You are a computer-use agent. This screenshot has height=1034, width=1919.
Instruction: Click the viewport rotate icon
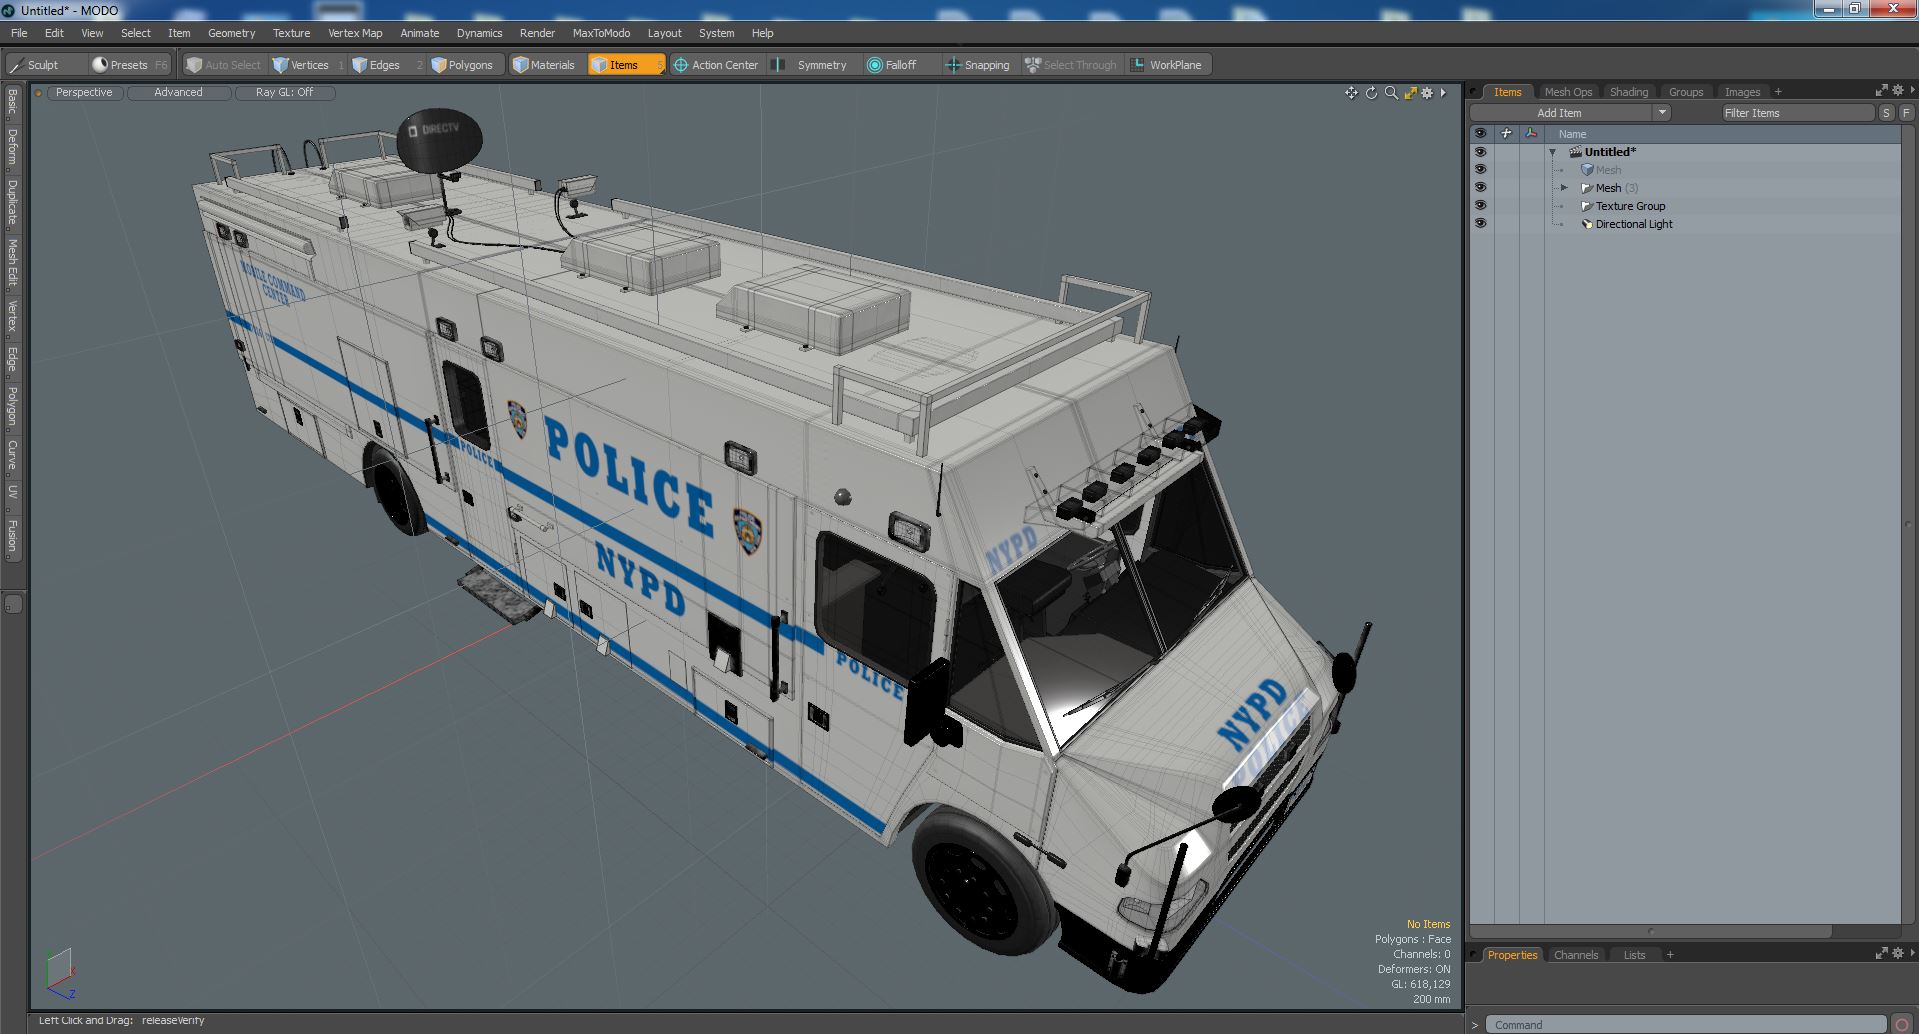(x=1371, y=93)
